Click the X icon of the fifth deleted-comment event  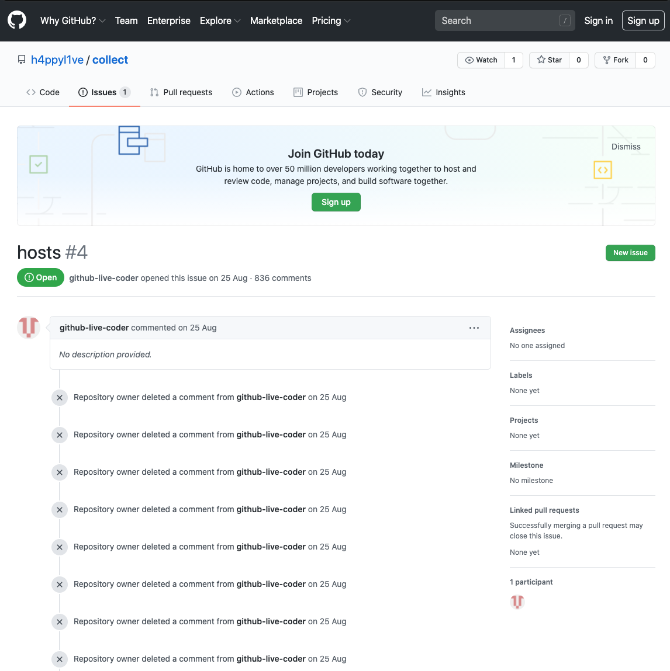[x=59, y=547]
